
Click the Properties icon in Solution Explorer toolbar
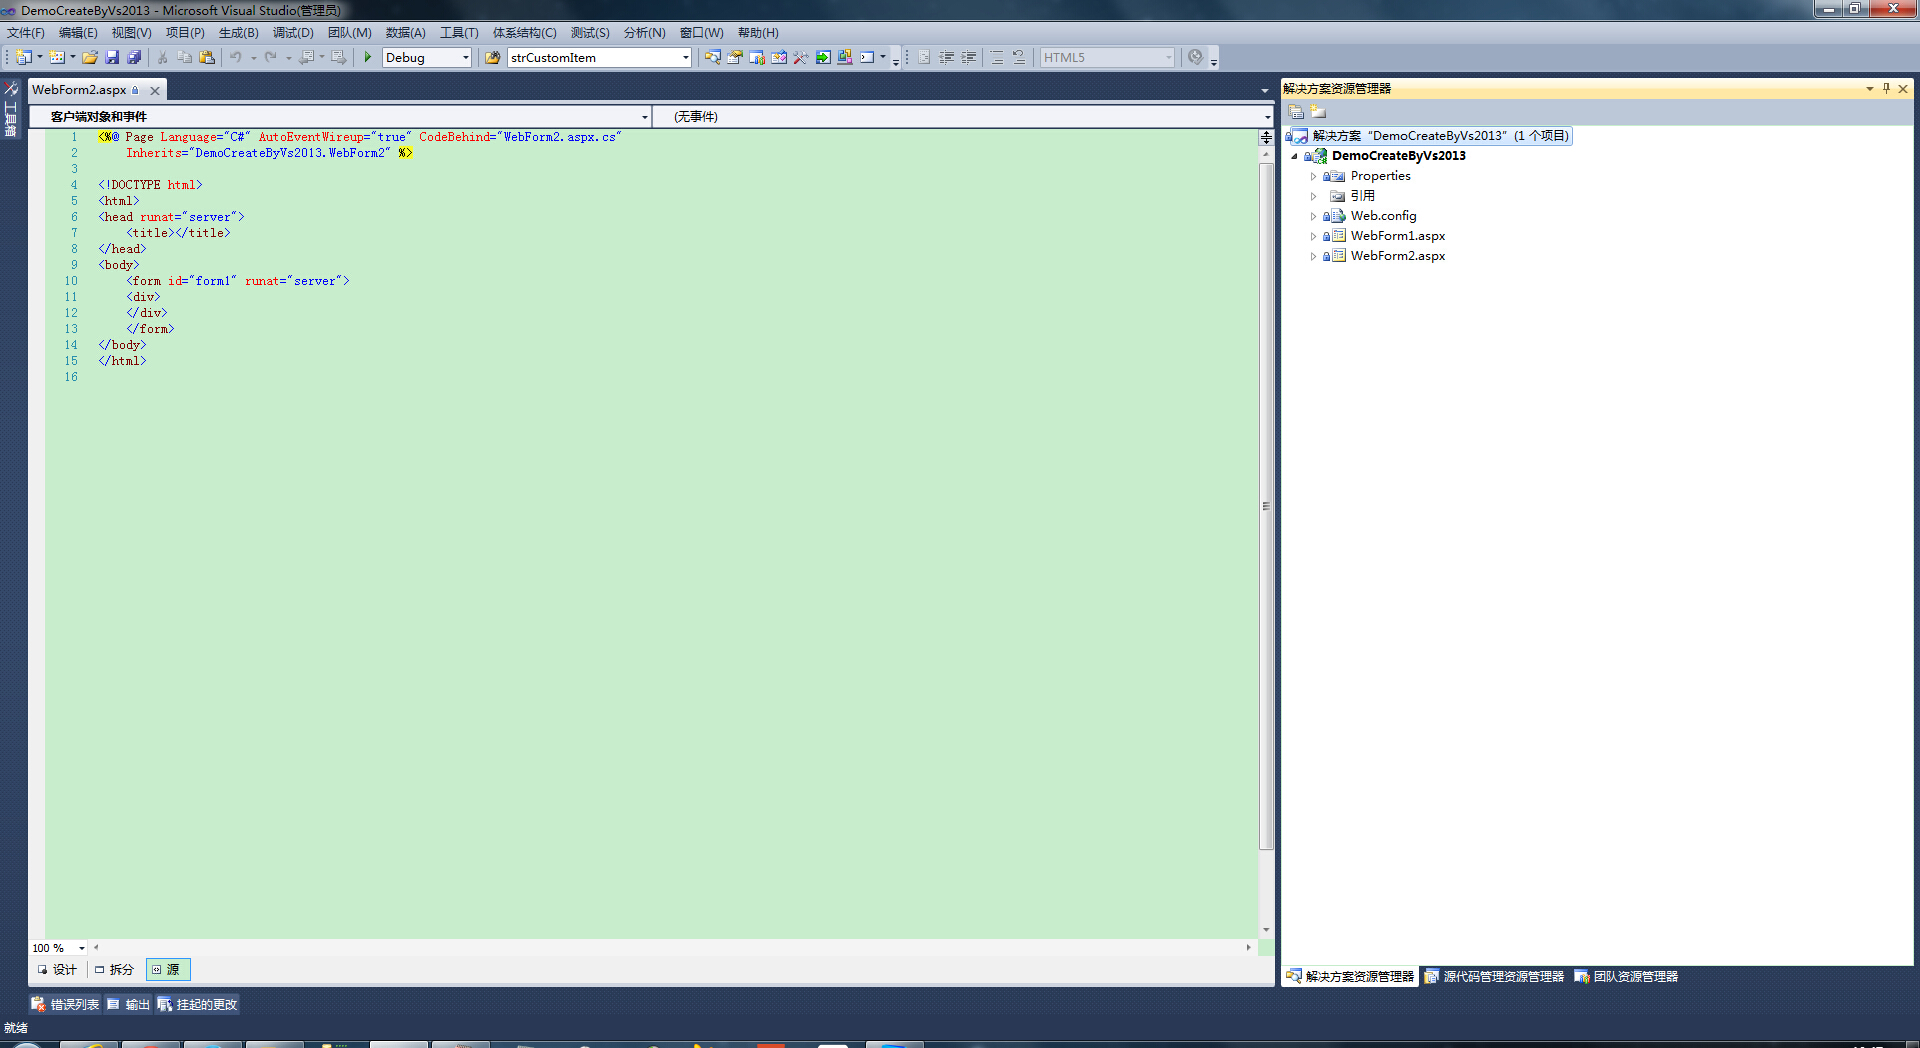point(1296,112)
